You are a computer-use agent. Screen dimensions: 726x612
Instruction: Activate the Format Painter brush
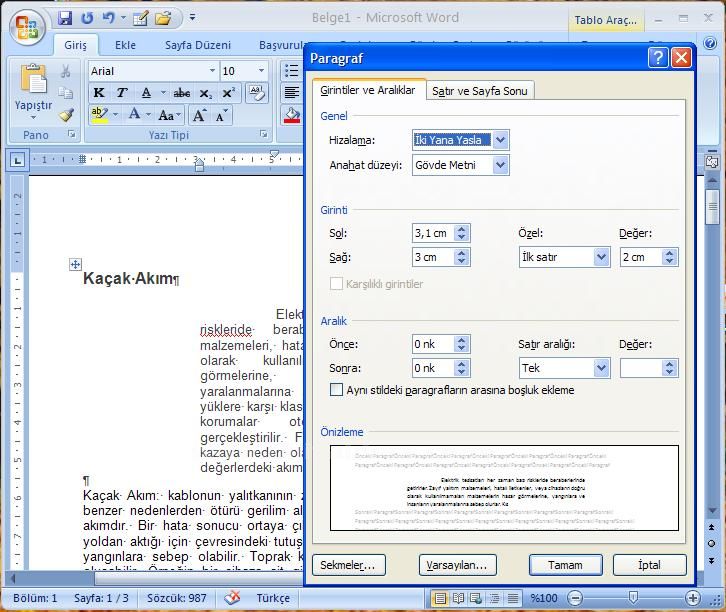click(x=66, y=115)
